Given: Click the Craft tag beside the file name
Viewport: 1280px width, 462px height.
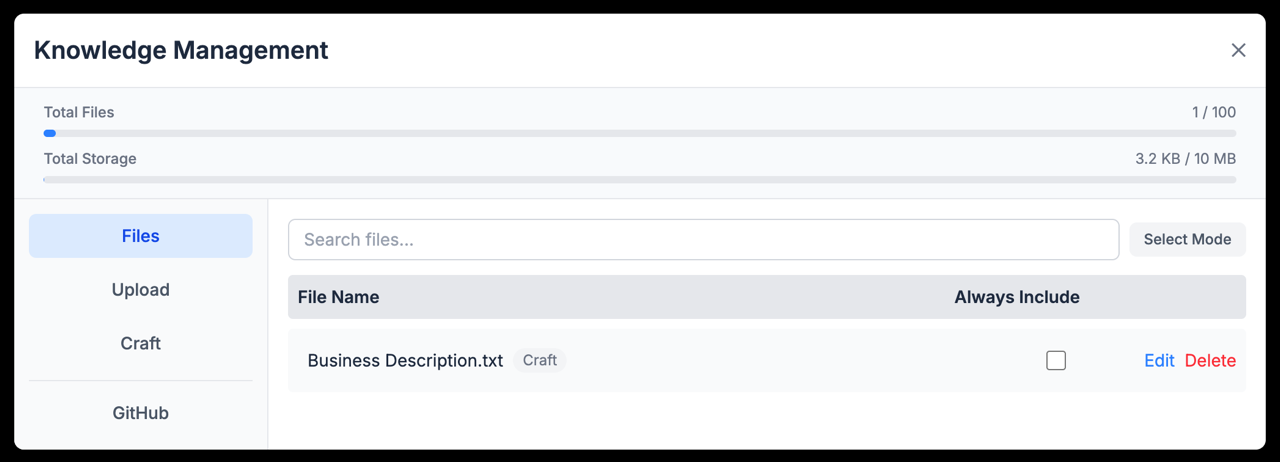Looking at the screenshot, I should tap(540, 360).
